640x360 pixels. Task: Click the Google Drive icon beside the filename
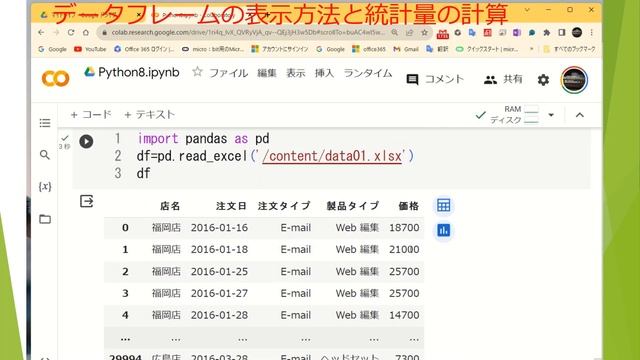89,72
